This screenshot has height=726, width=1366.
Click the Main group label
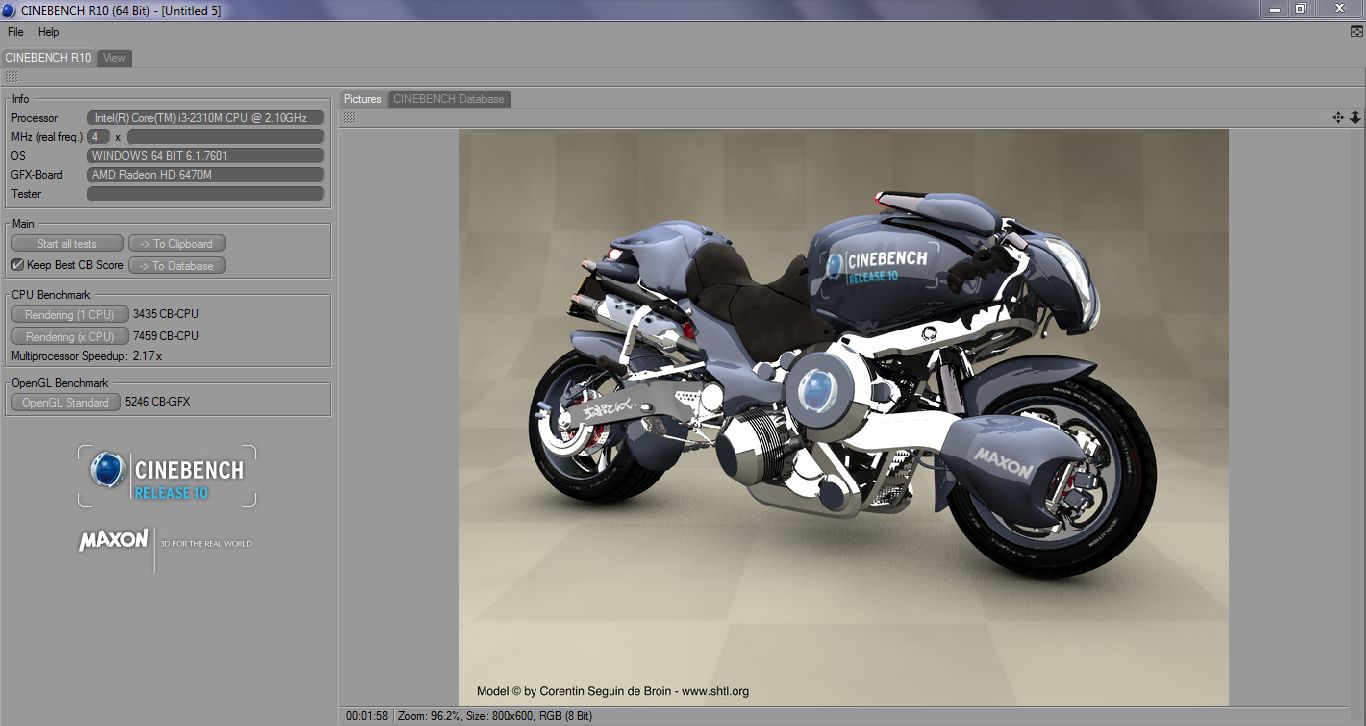(x=23, y=224)
